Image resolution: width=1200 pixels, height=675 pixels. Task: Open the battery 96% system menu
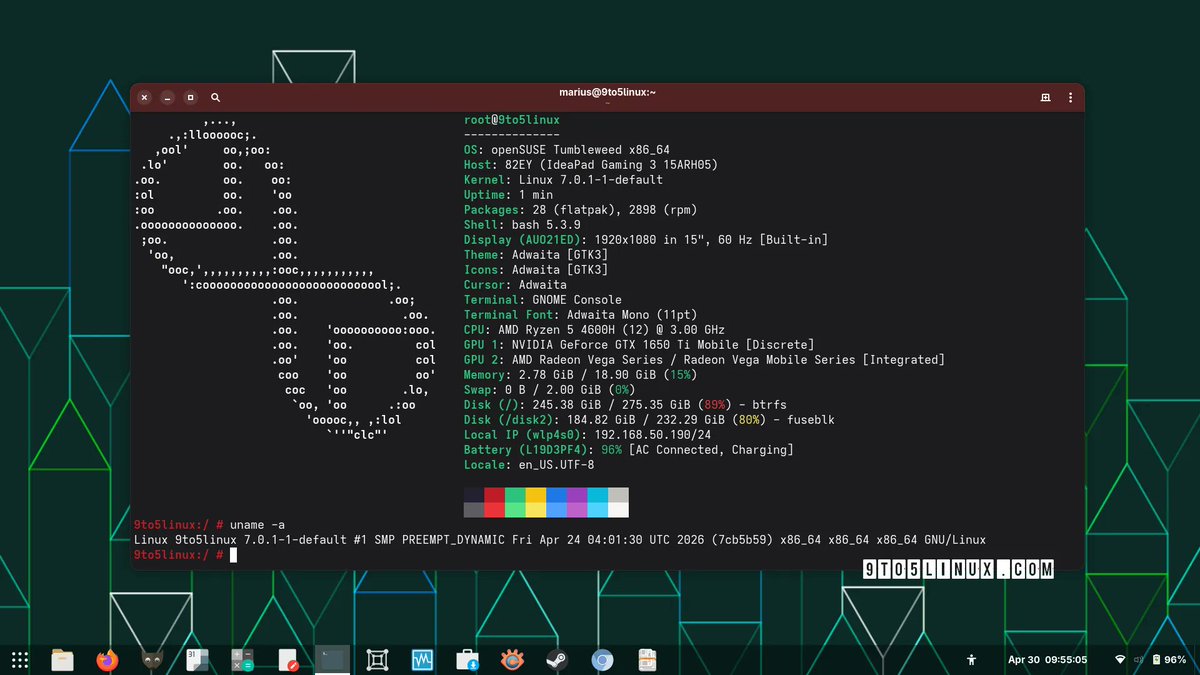click(1169, 660)
